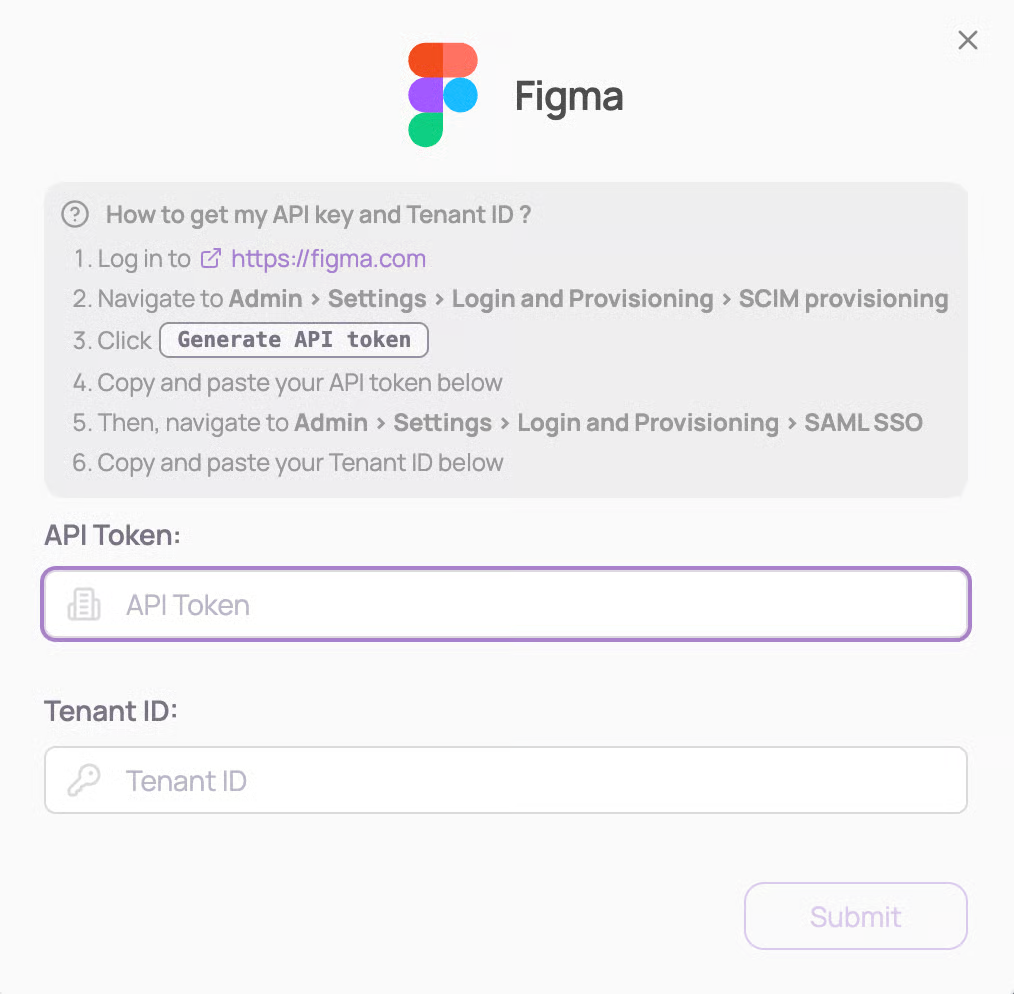Close the Figma setup dialog

(967, 40)
